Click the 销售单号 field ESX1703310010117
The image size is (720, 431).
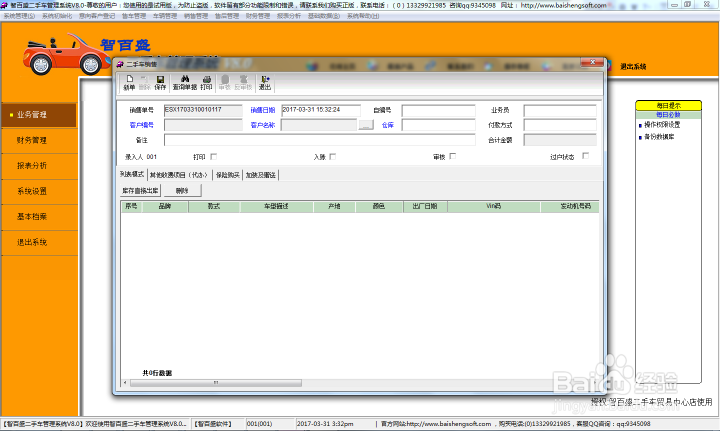point(203,110)
